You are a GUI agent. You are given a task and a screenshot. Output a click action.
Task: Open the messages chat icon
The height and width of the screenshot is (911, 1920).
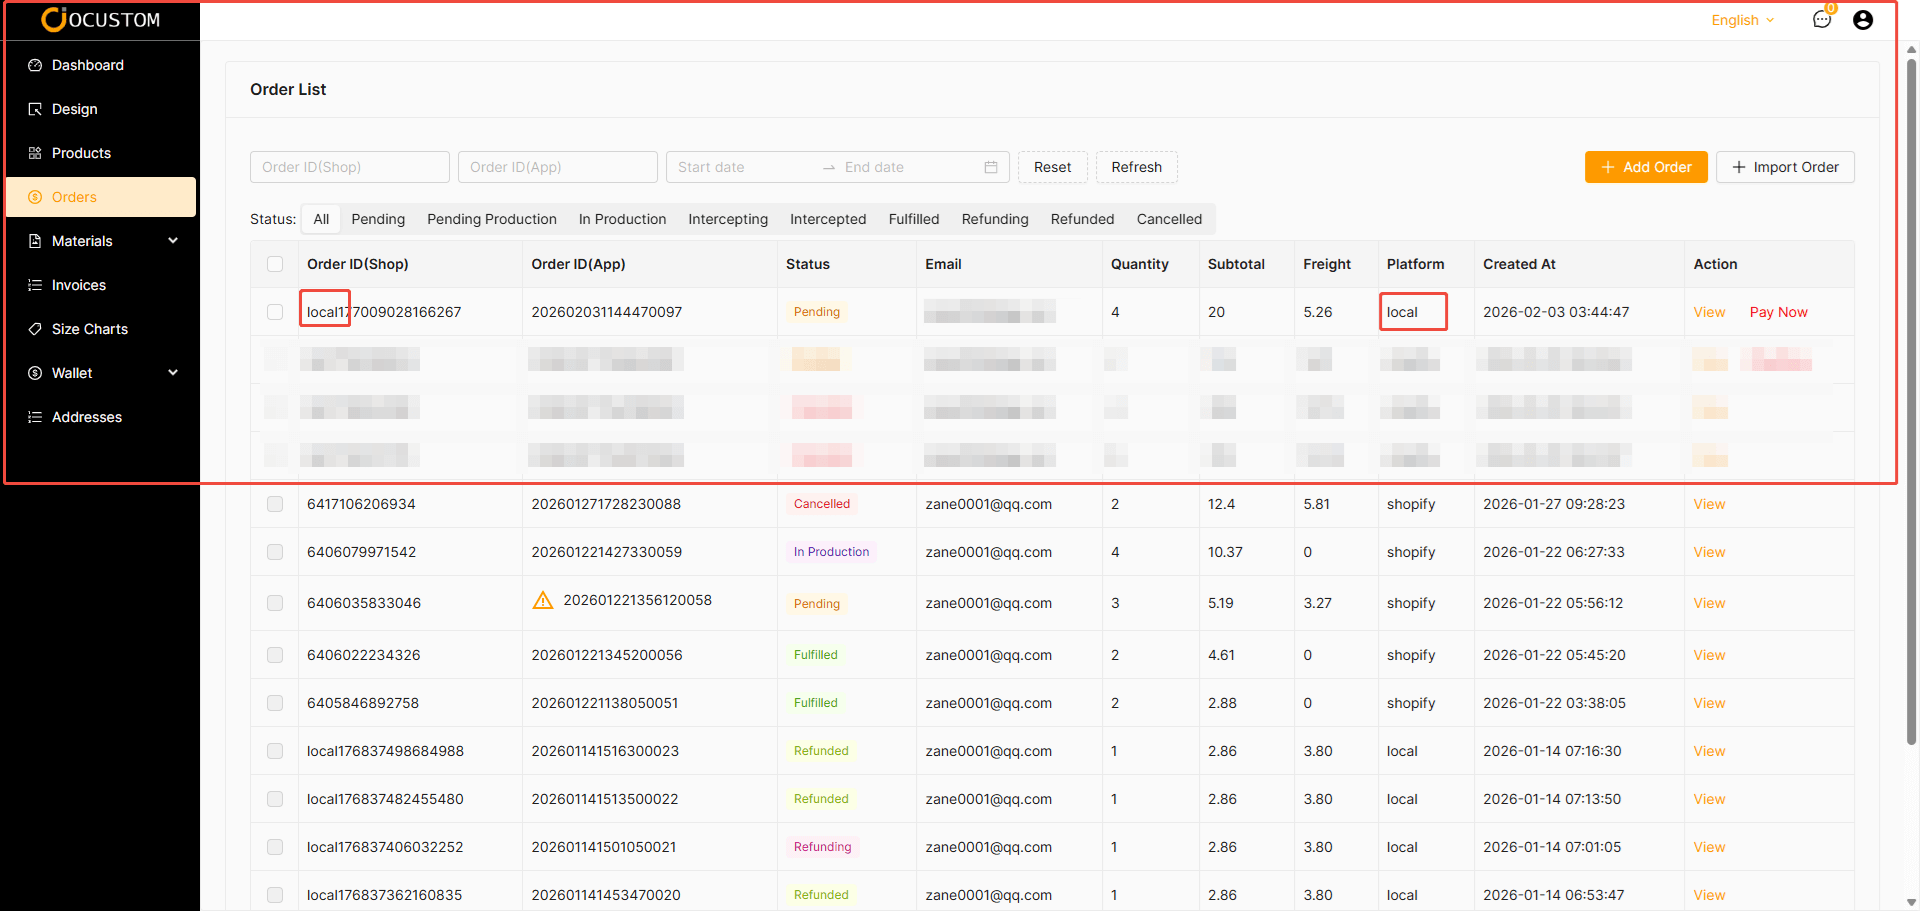click(1822, 20)
